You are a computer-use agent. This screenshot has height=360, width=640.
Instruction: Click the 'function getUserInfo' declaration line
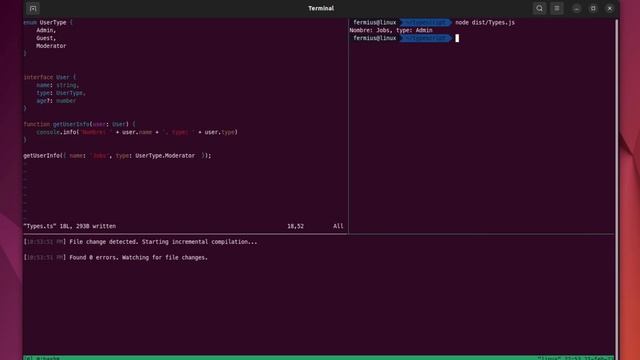coord(79,124)
